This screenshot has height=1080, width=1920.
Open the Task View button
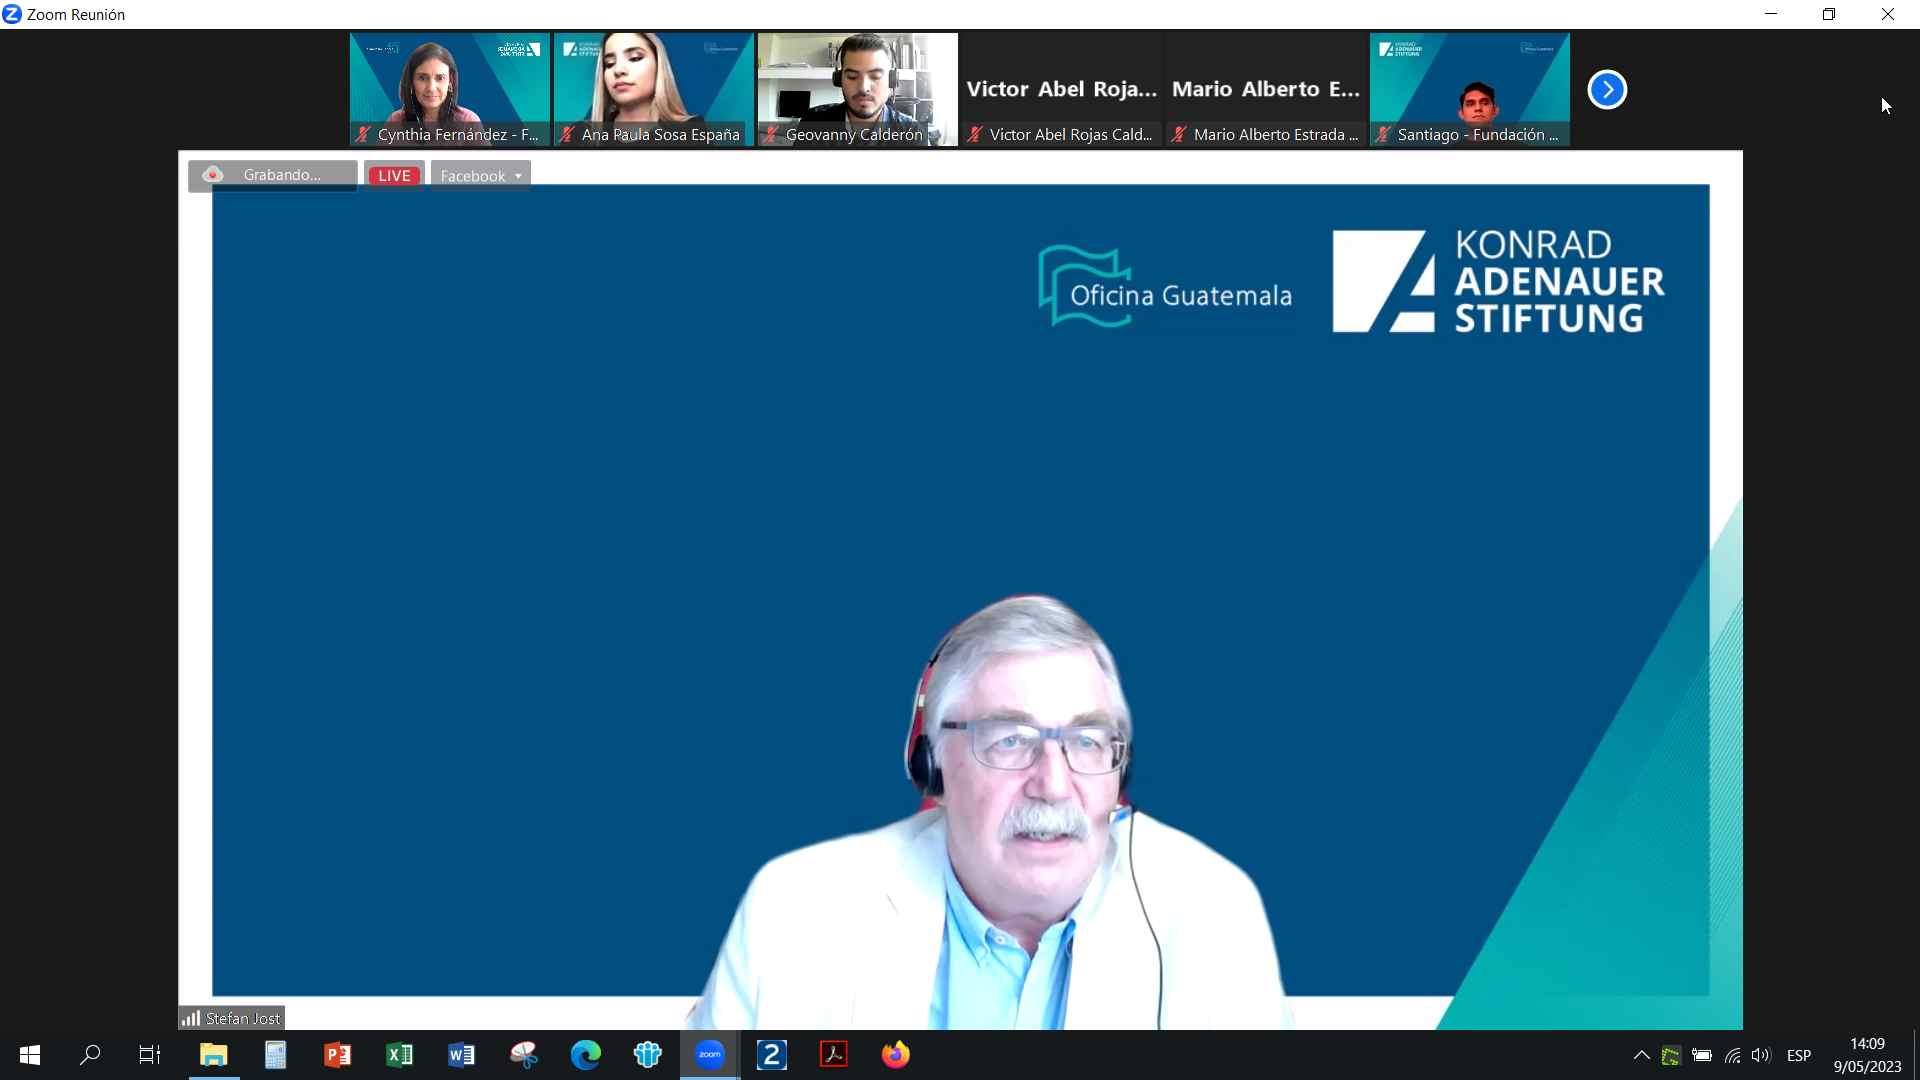150,1055
